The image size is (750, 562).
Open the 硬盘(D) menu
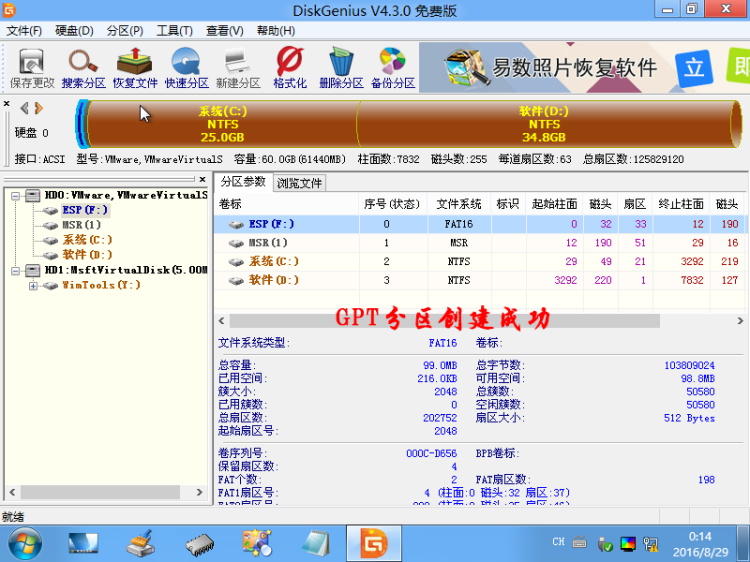(74, 31)
